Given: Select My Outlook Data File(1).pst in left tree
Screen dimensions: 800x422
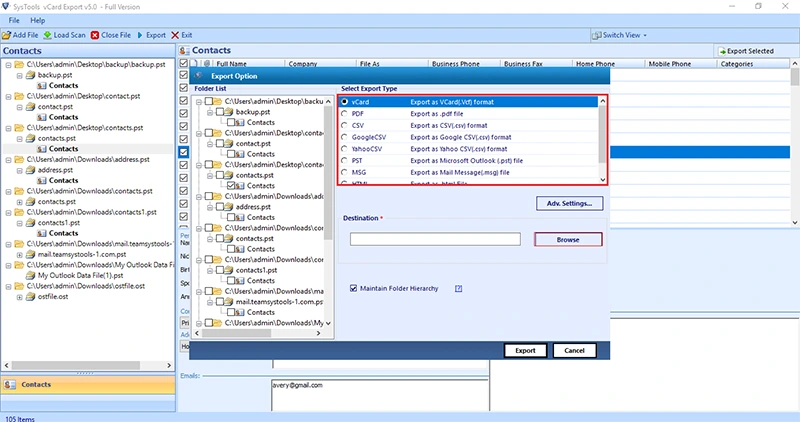Looking at the screenshot, I should [80, 275].
